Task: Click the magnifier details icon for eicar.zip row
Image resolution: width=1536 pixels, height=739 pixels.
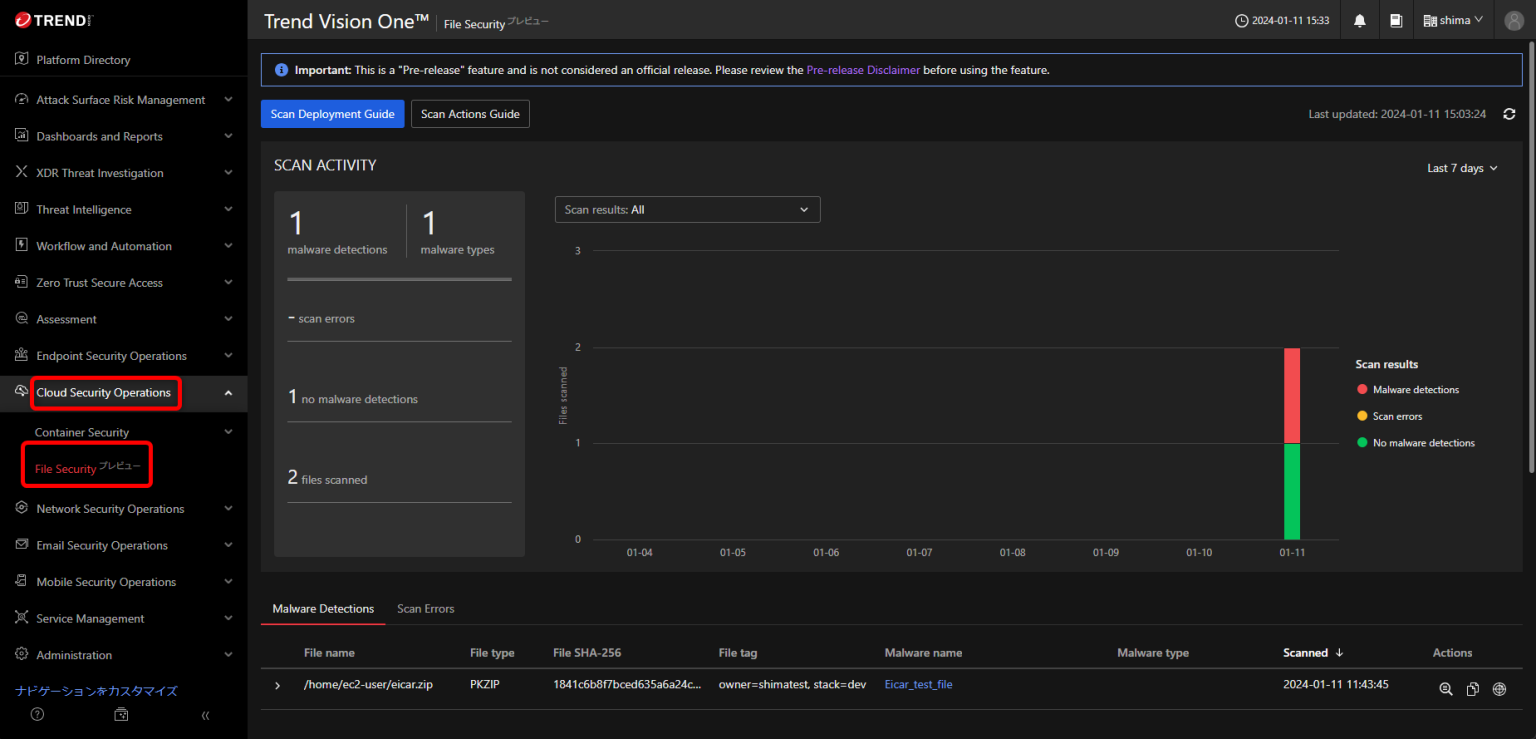Action: tap(1446, 689)
